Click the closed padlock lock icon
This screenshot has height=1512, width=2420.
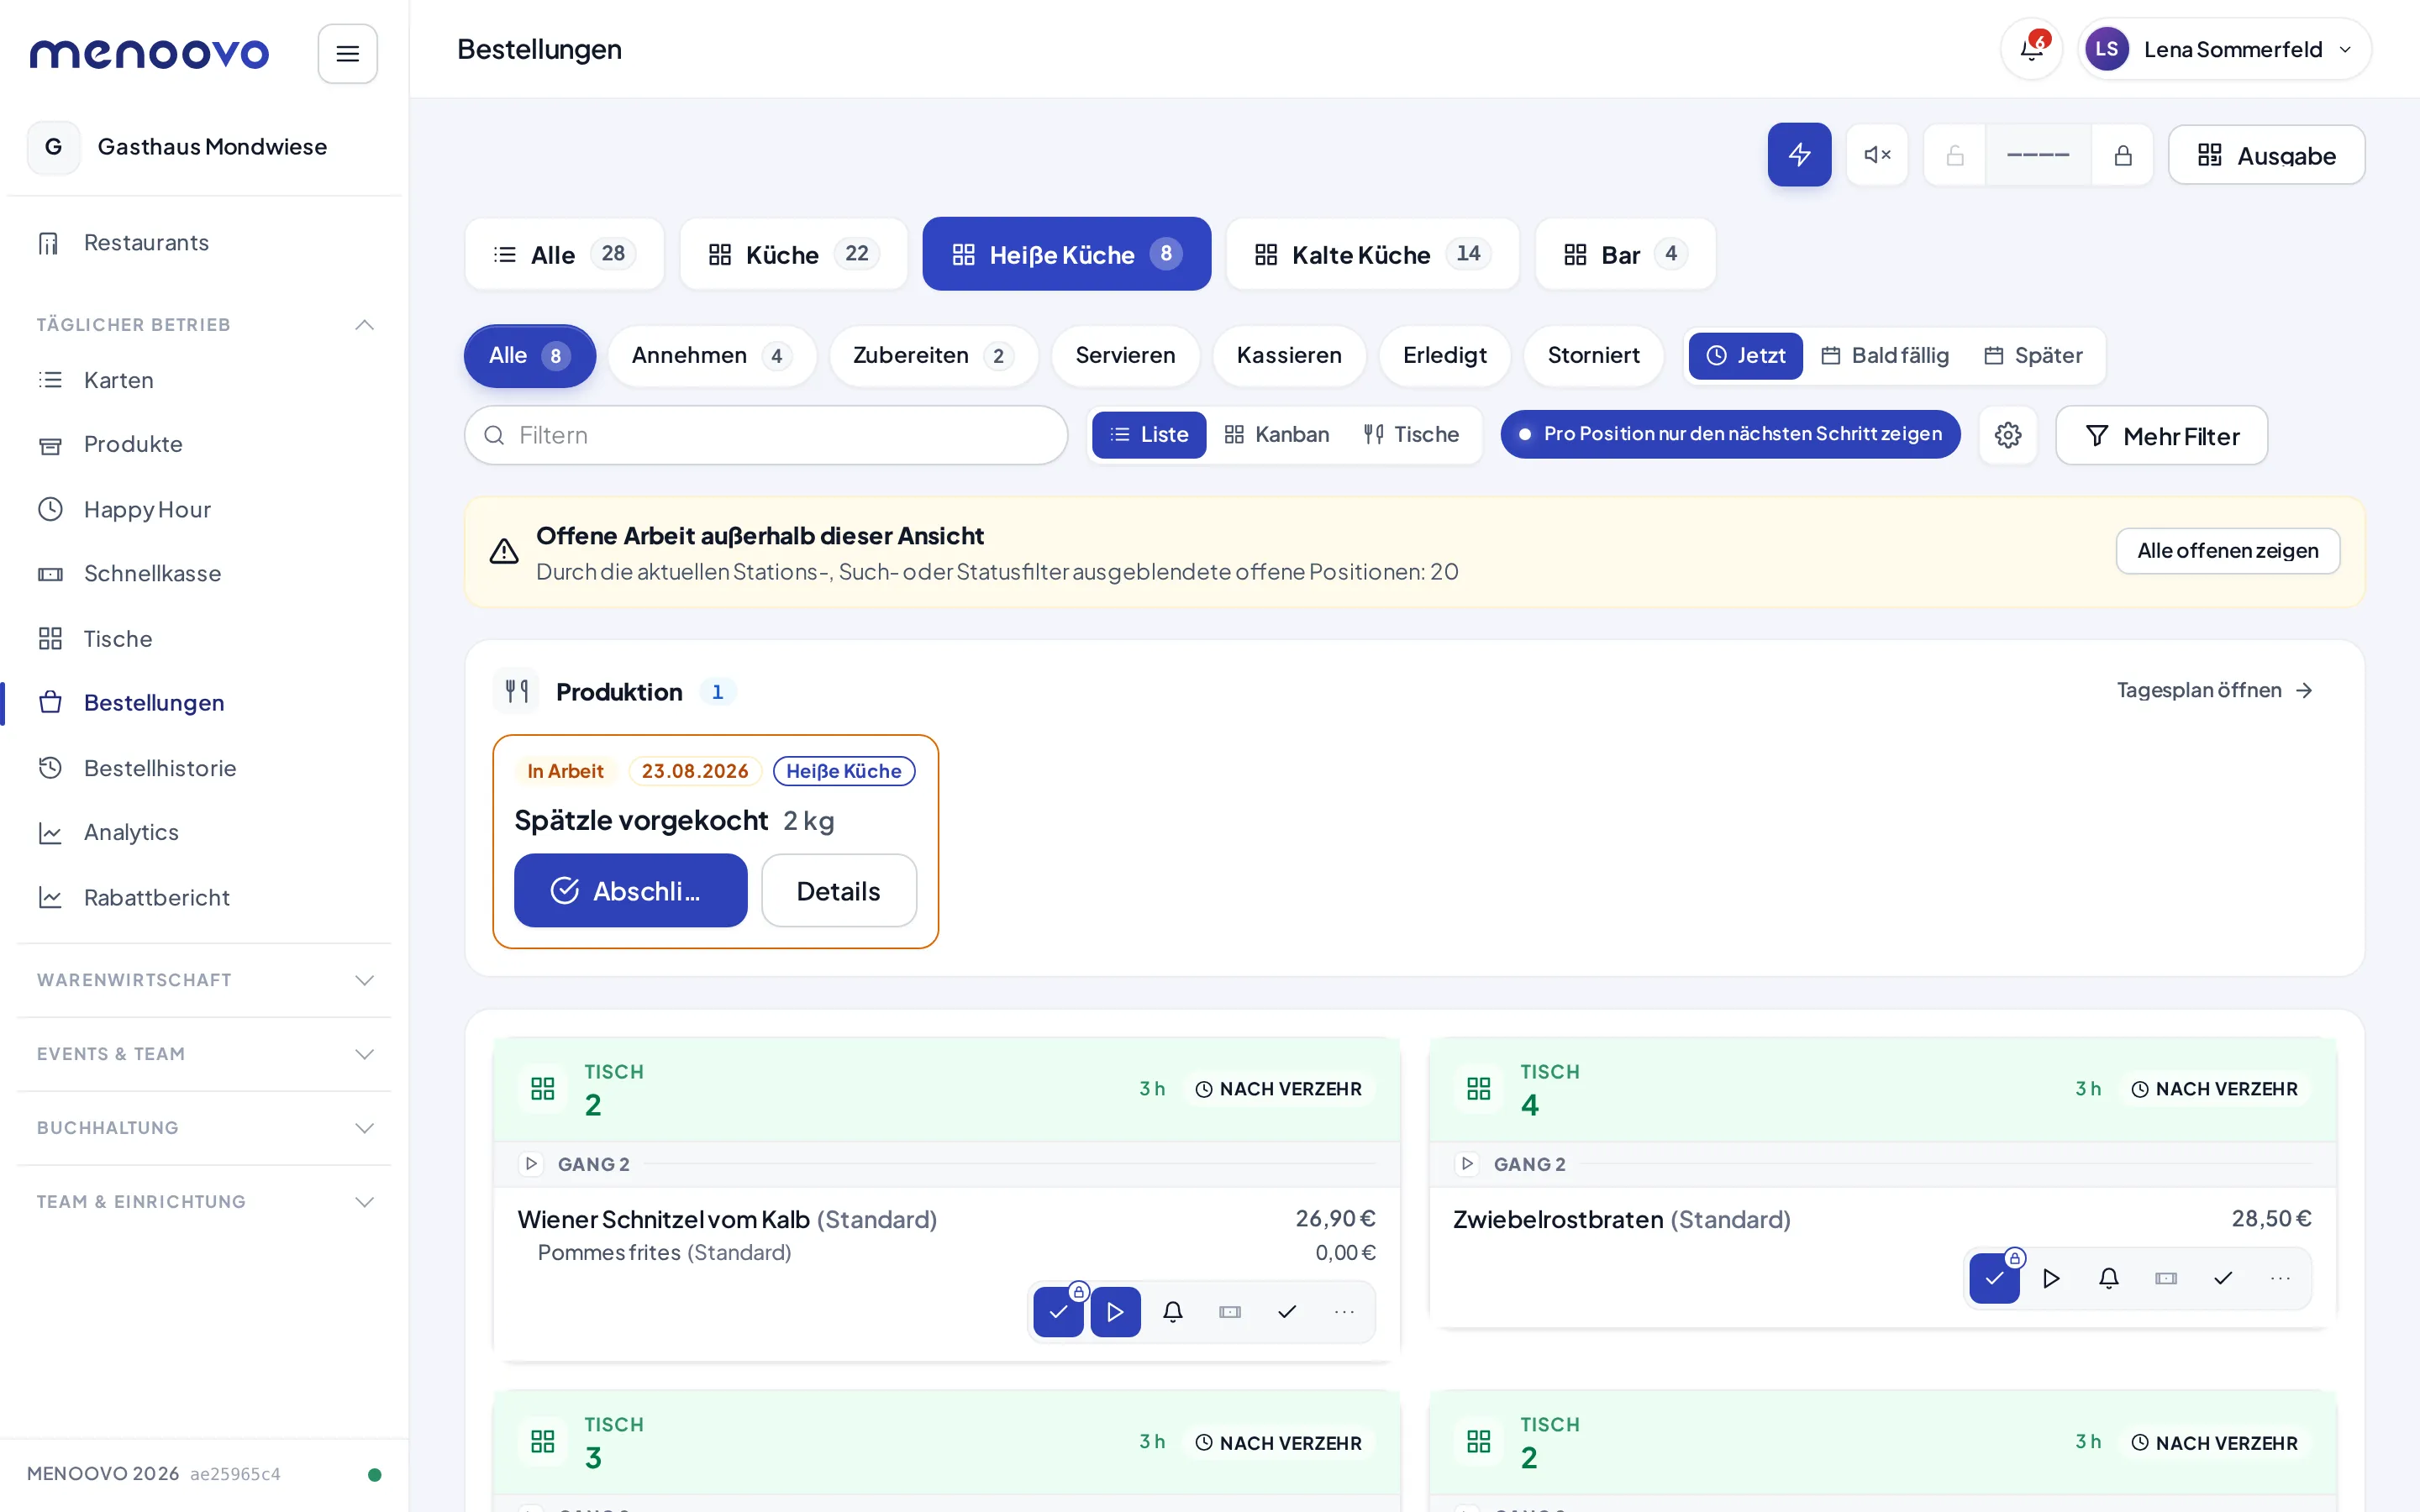(2122, 155)
